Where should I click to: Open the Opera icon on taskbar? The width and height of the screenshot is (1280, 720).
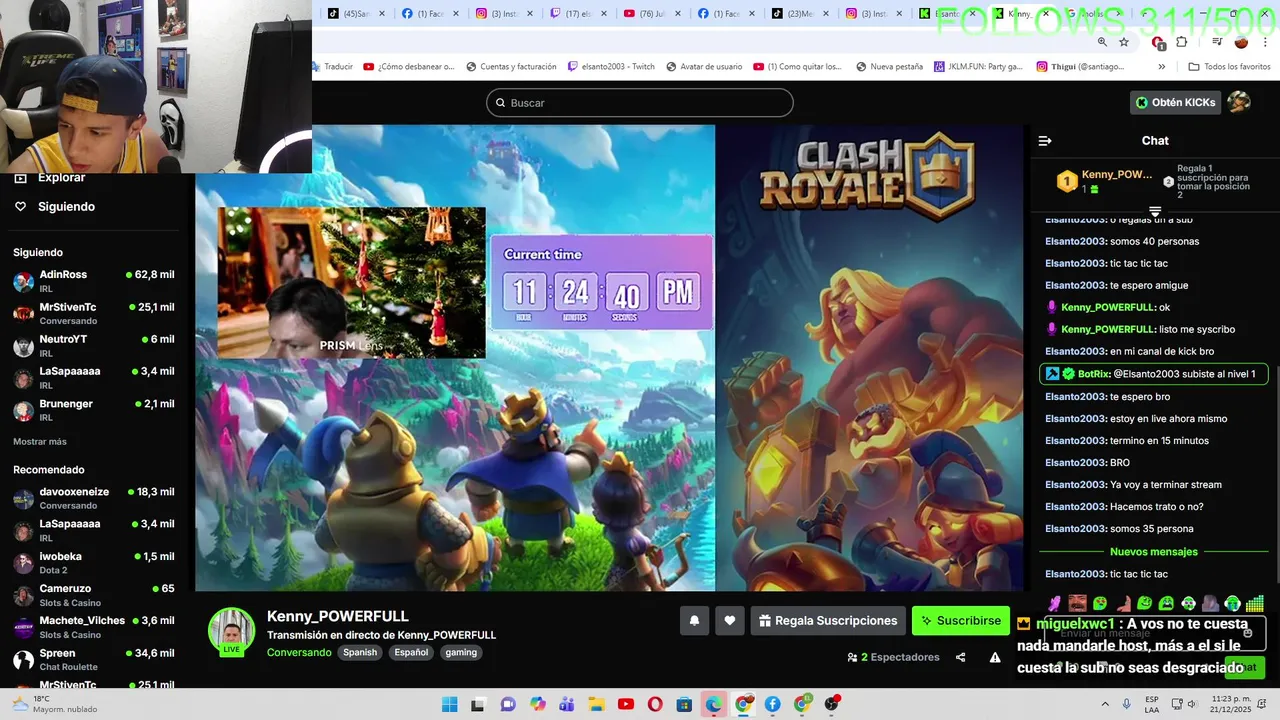coord(655,705)
